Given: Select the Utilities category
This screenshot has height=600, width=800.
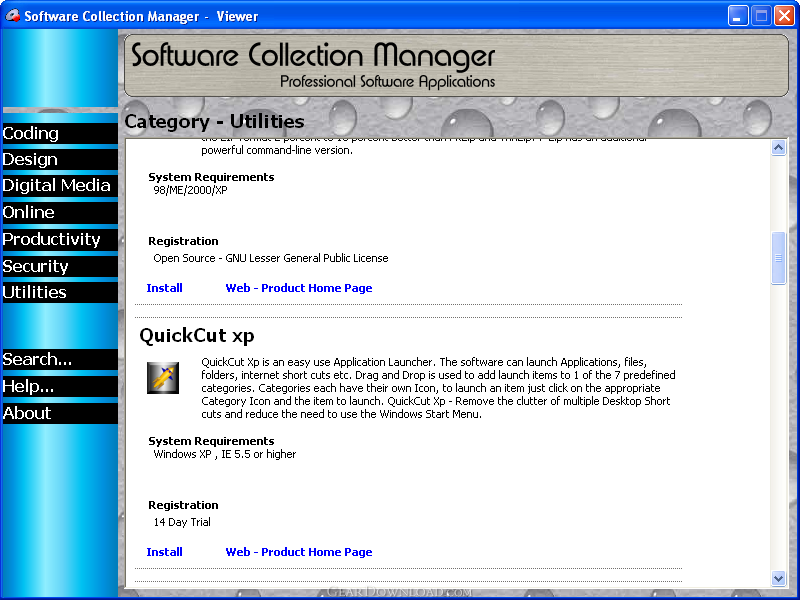Looking at the screenshot, I should [60, 292].
